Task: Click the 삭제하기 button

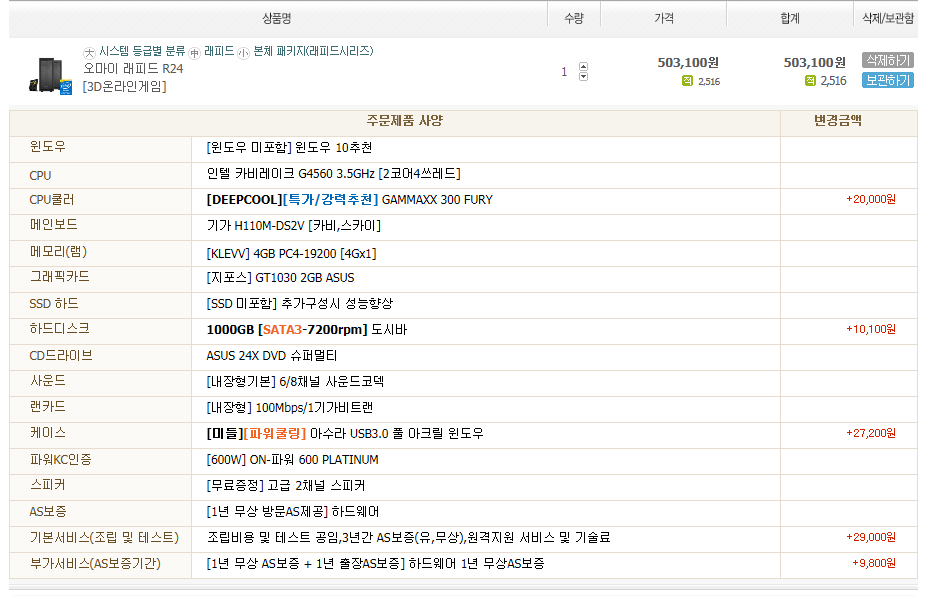Action: click(x=887, y=60)
